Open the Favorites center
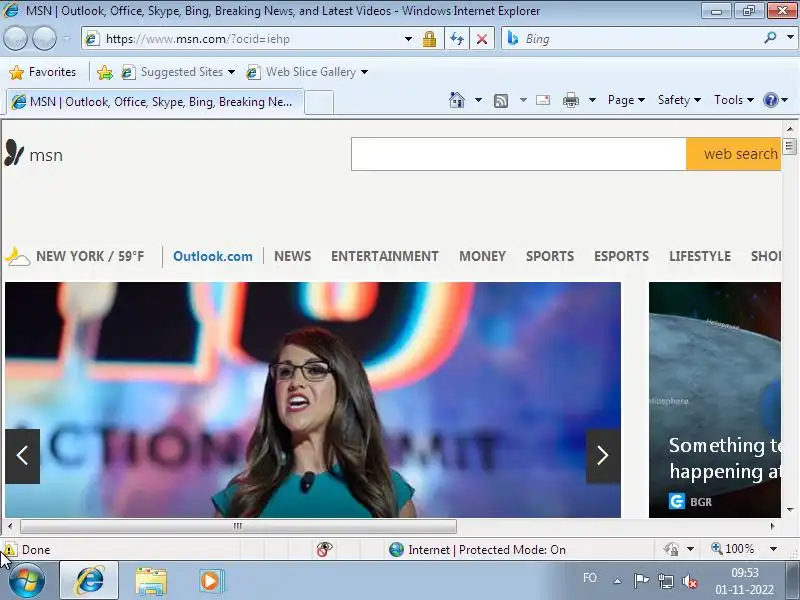This screenshot has width=800, height=600. pos(43,72)
